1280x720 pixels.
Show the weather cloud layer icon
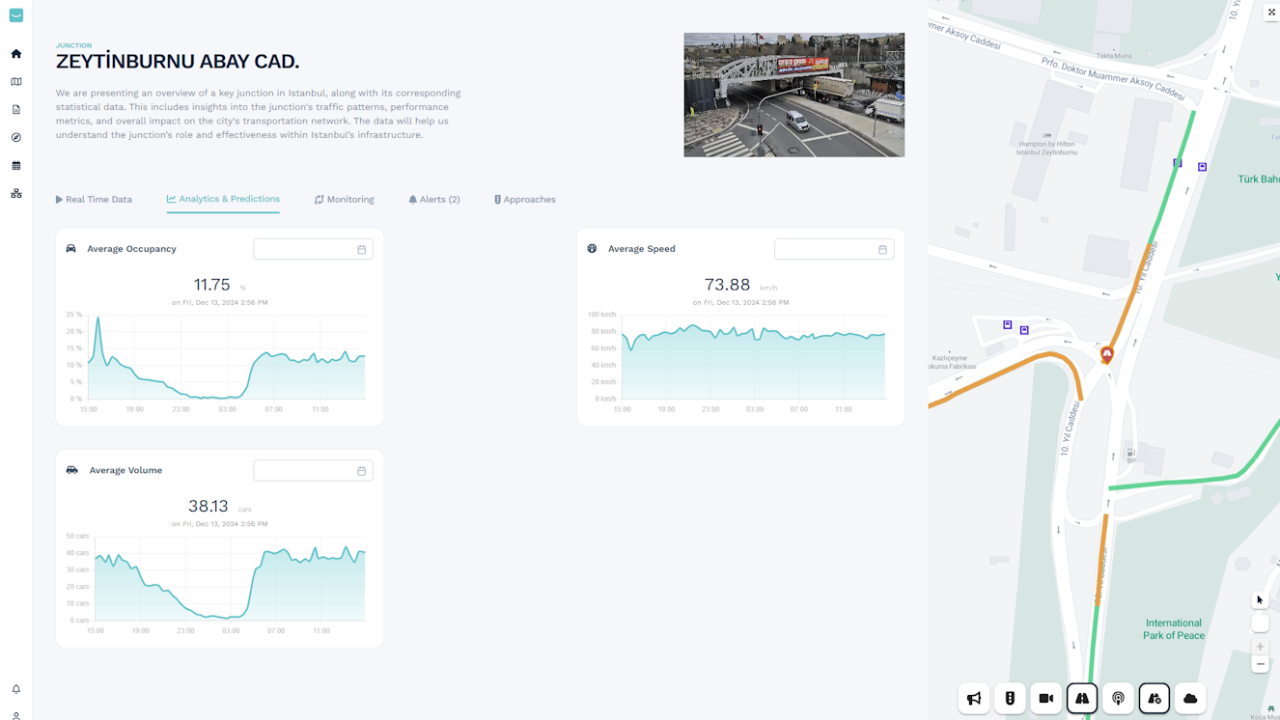(1190, 698)
